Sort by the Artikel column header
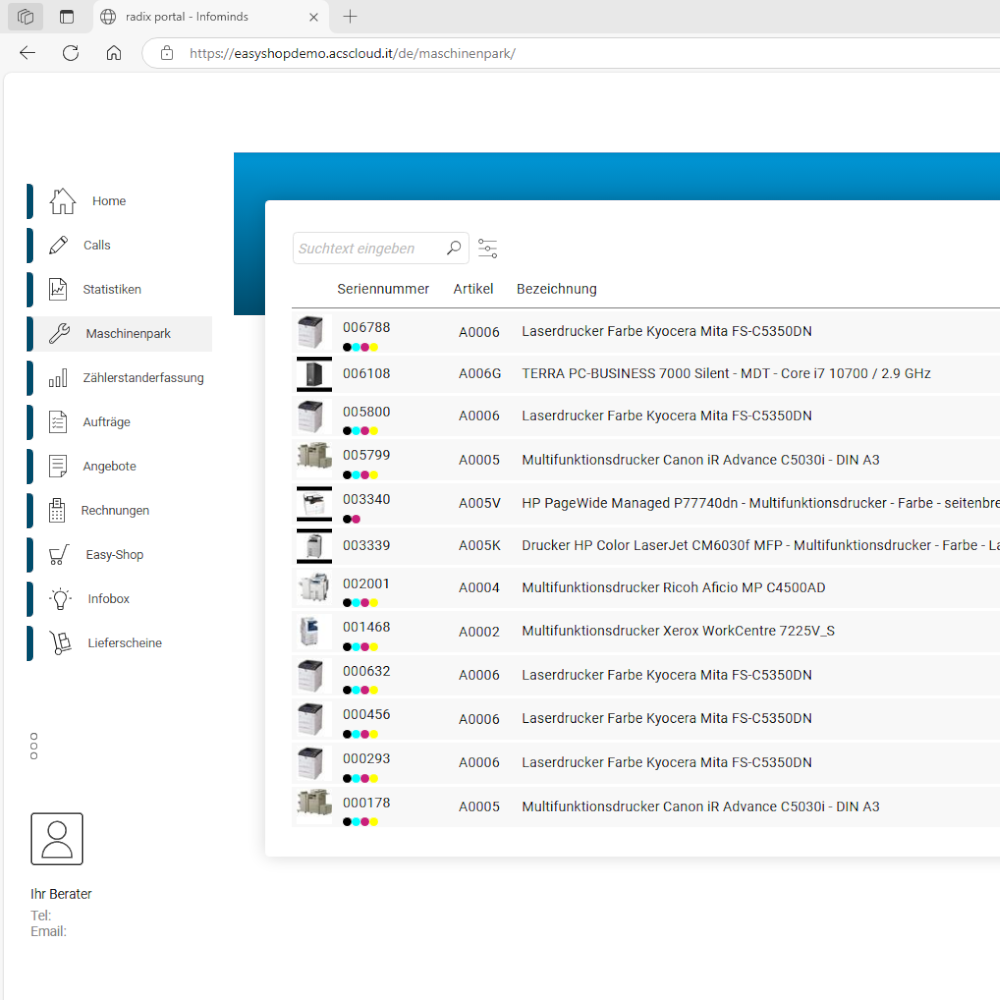The height and width of the screenshot is (1000, 1000). 473,289
